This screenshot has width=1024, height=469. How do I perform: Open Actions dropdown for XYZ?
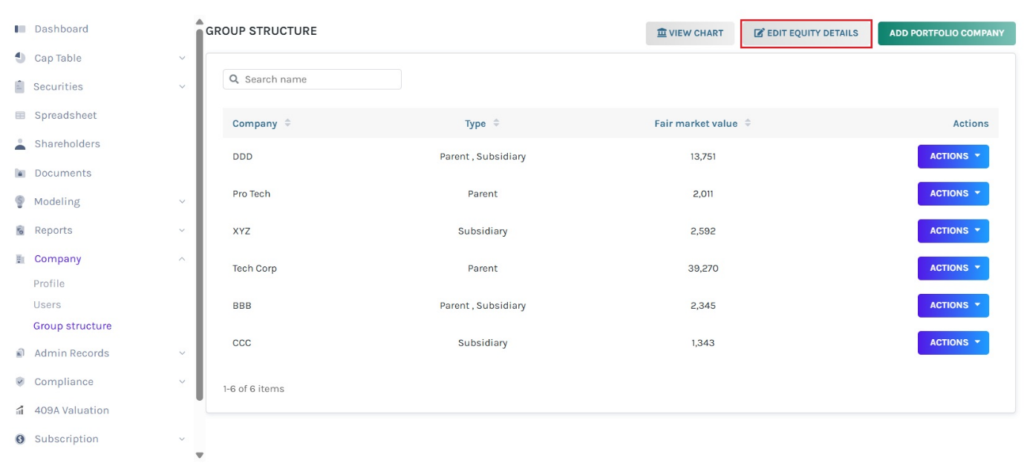tap(953, 231)
